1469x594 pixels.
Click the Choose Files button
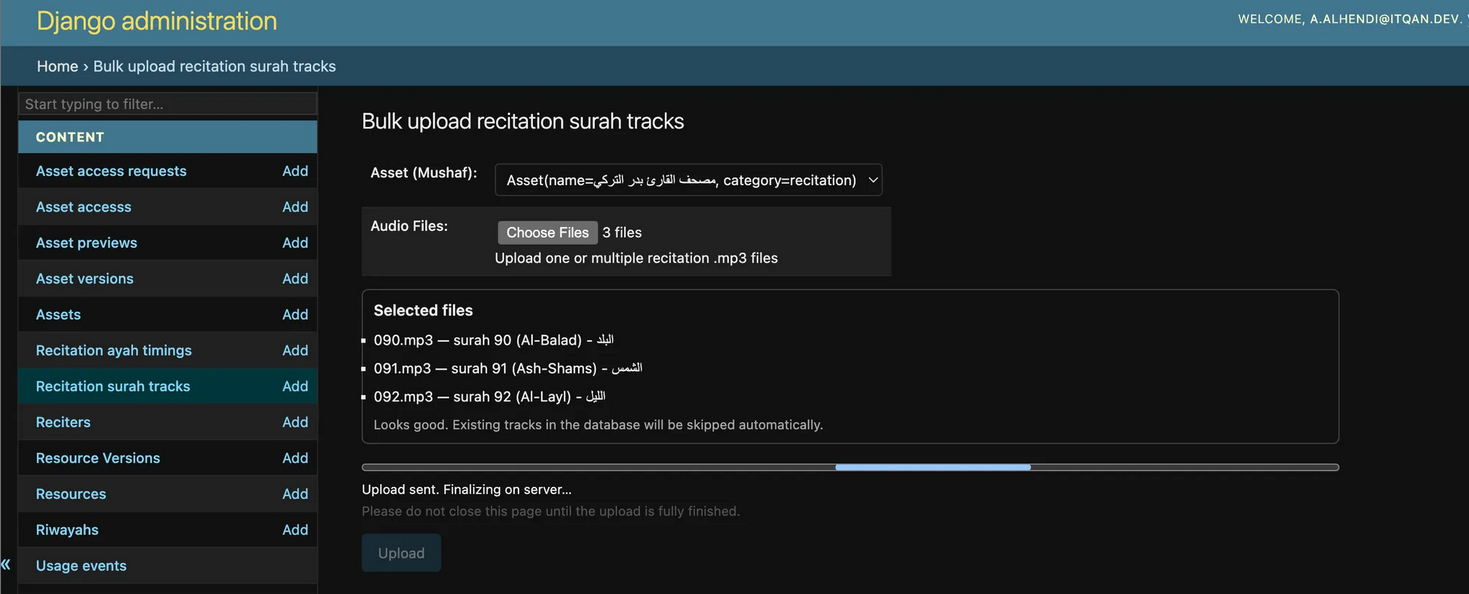[x=547, y=232]
